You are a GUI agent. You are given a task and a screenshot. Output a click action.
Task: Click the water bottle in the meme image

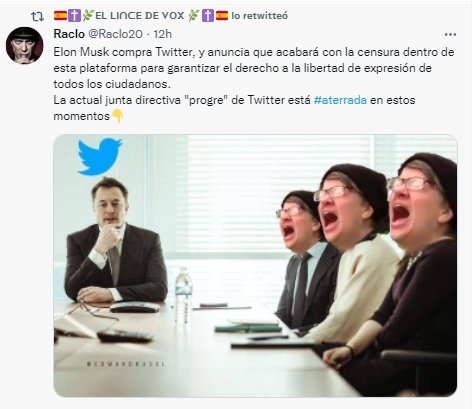click(x=183, y=295)
